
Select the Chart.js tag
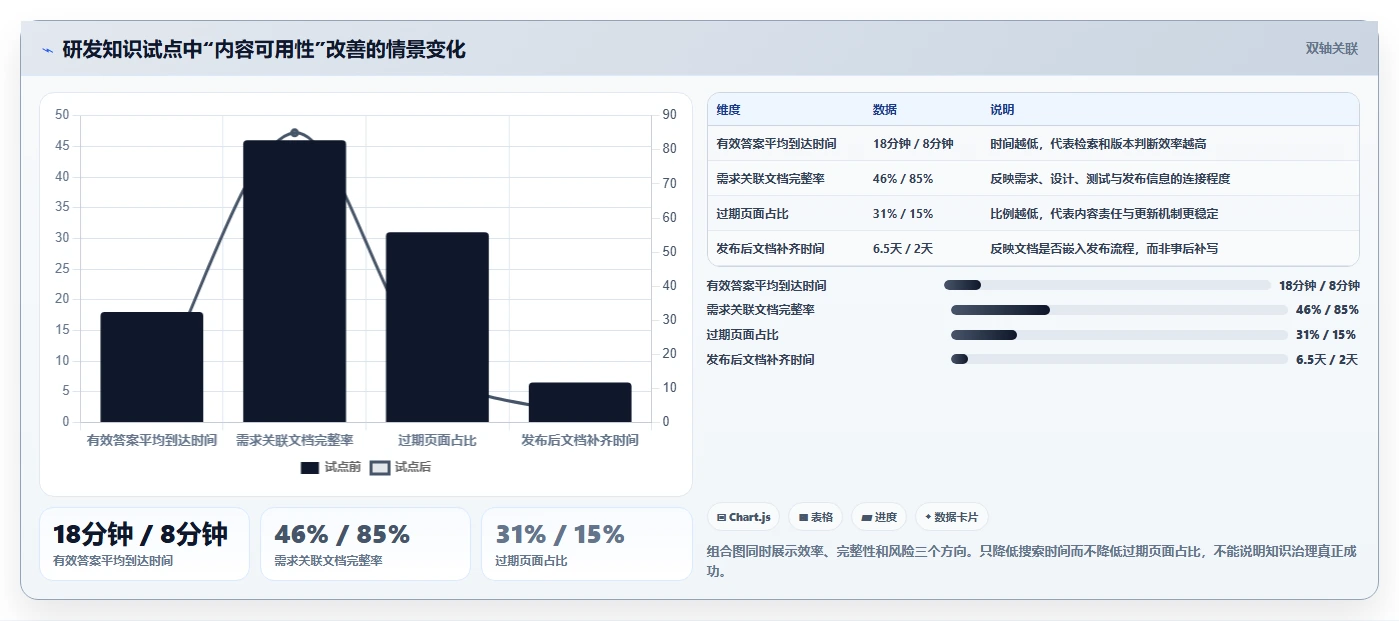(x=743, y=517)
